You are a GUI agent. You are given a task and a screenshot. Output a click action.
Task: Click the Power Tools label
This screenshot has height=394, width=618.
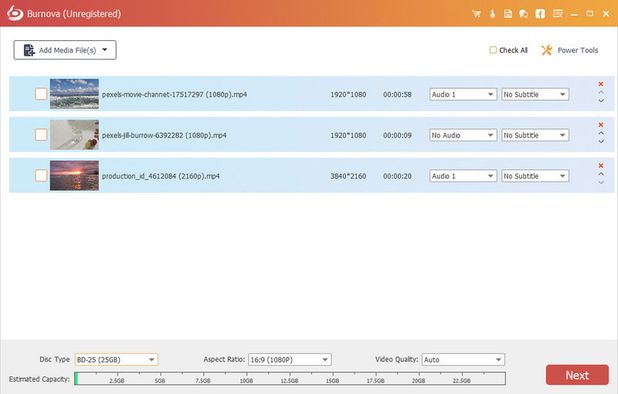point(577,50)
